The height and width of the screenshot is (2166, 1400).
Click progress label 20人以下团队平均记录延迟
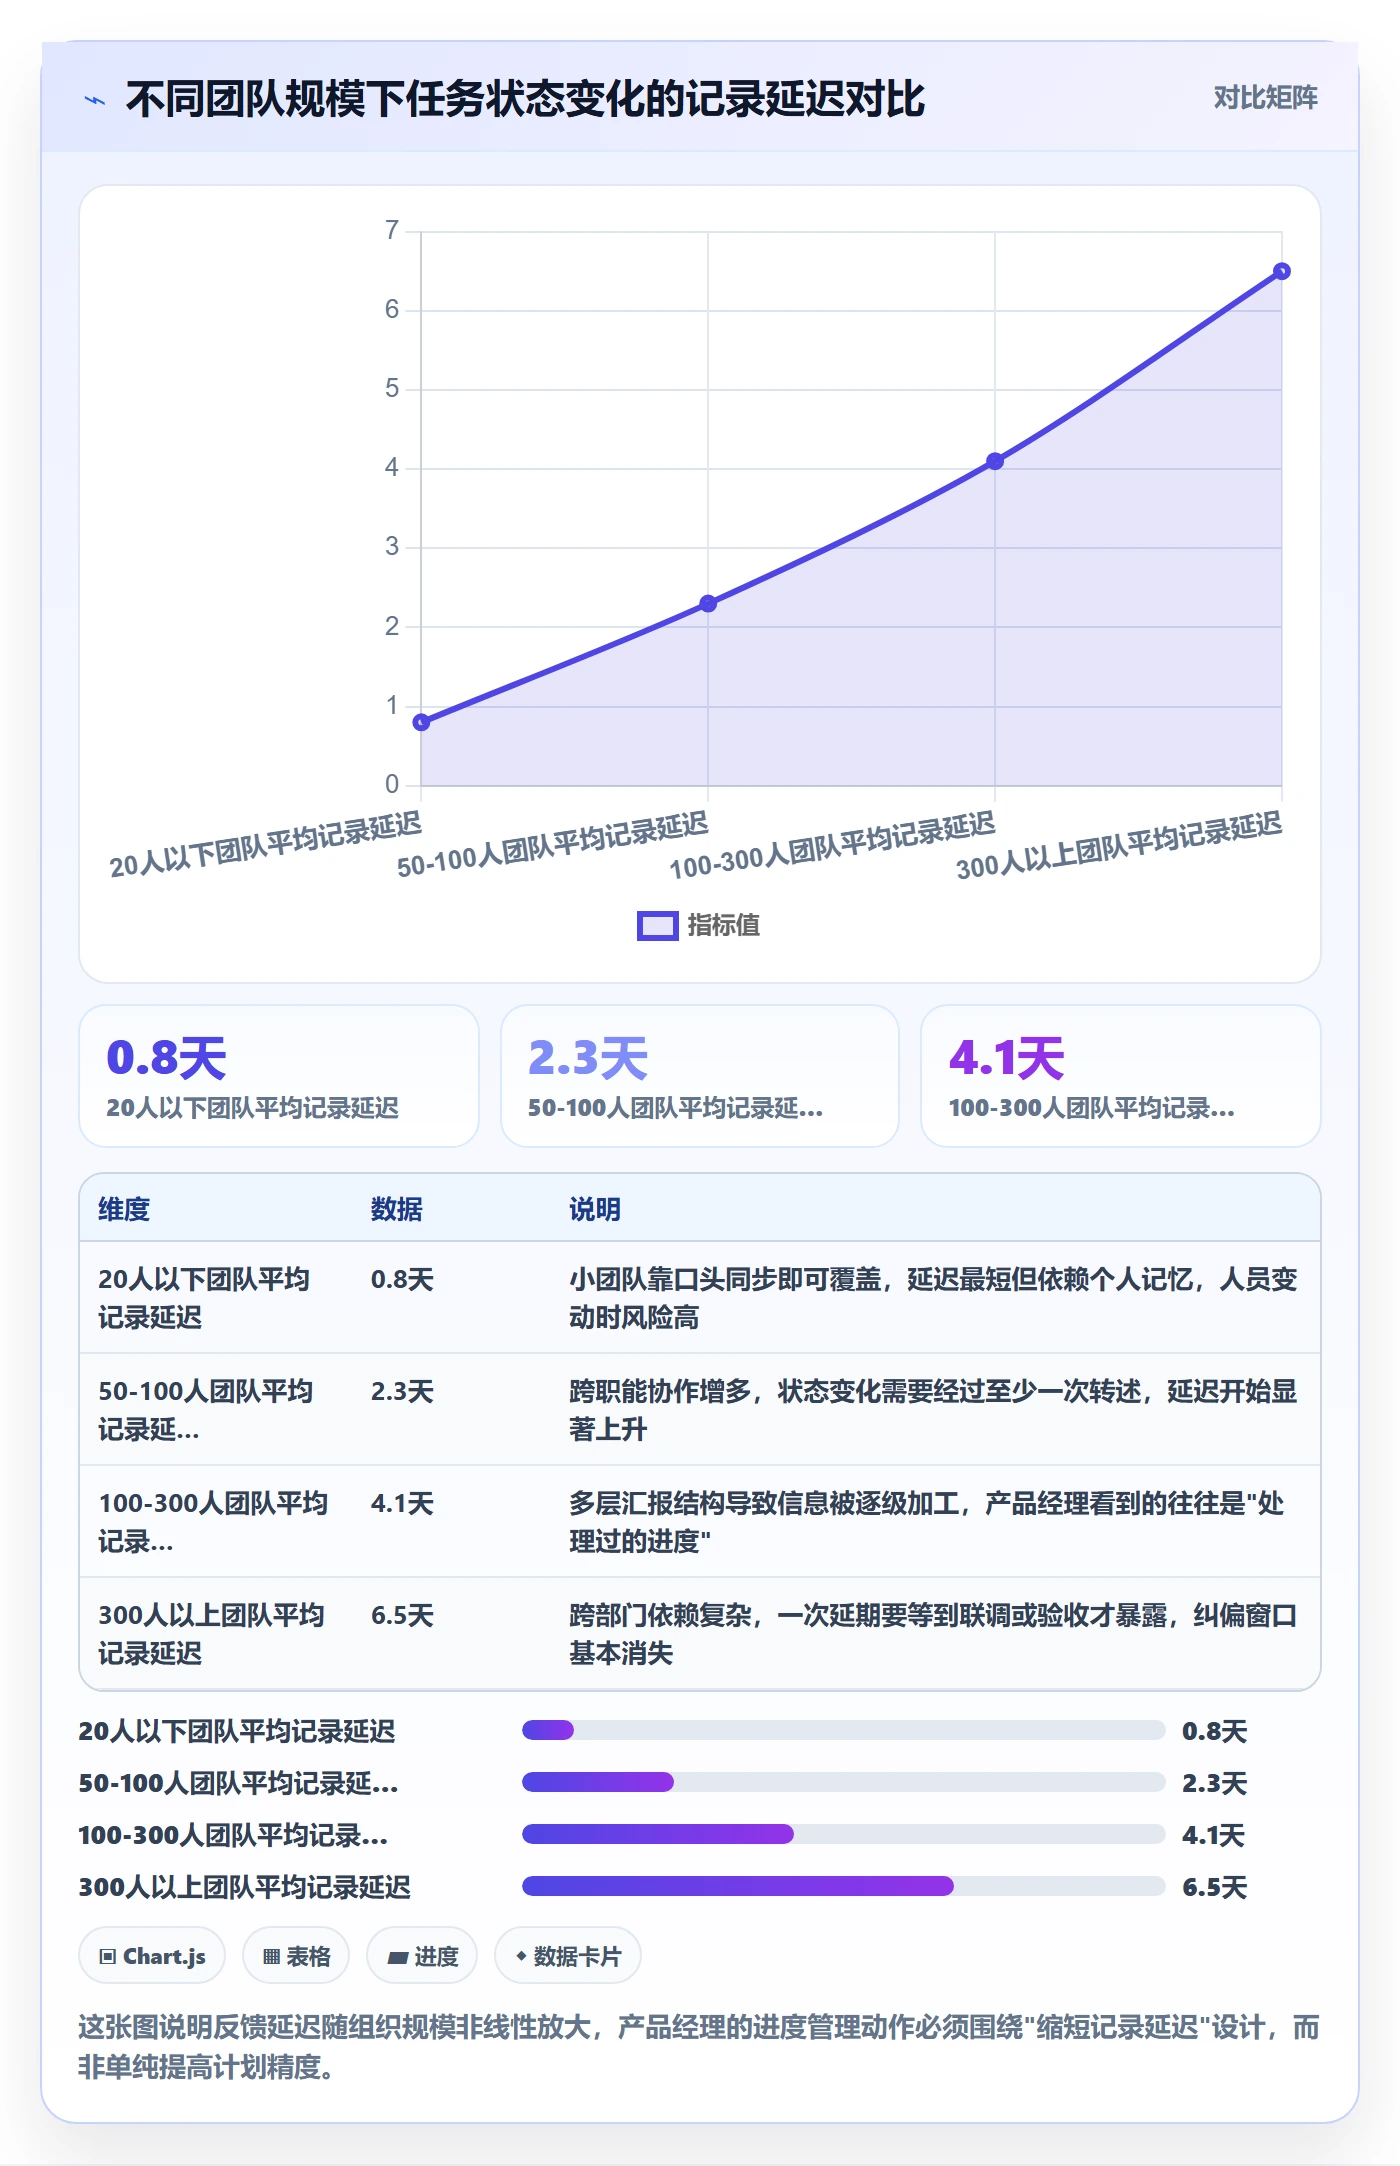click(x=237, y=1731)
